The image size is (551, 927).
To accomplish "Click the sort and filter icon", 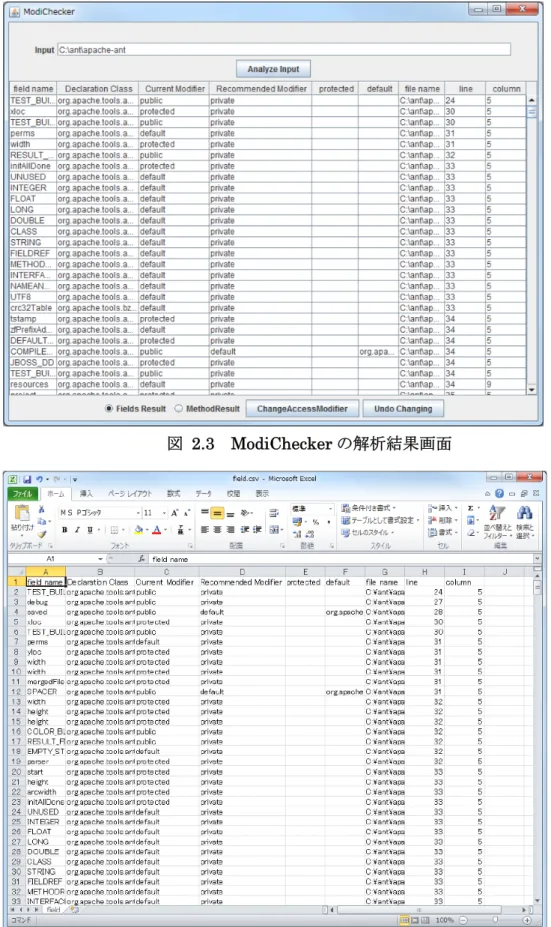I will (497, 514).
